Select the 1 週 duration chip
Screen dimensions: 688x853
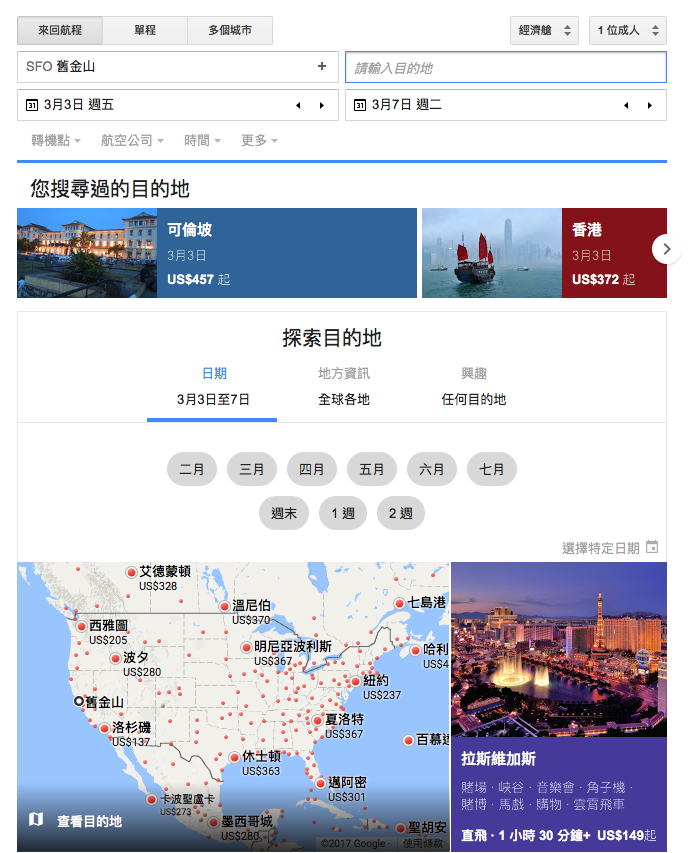tap(343, 513)
